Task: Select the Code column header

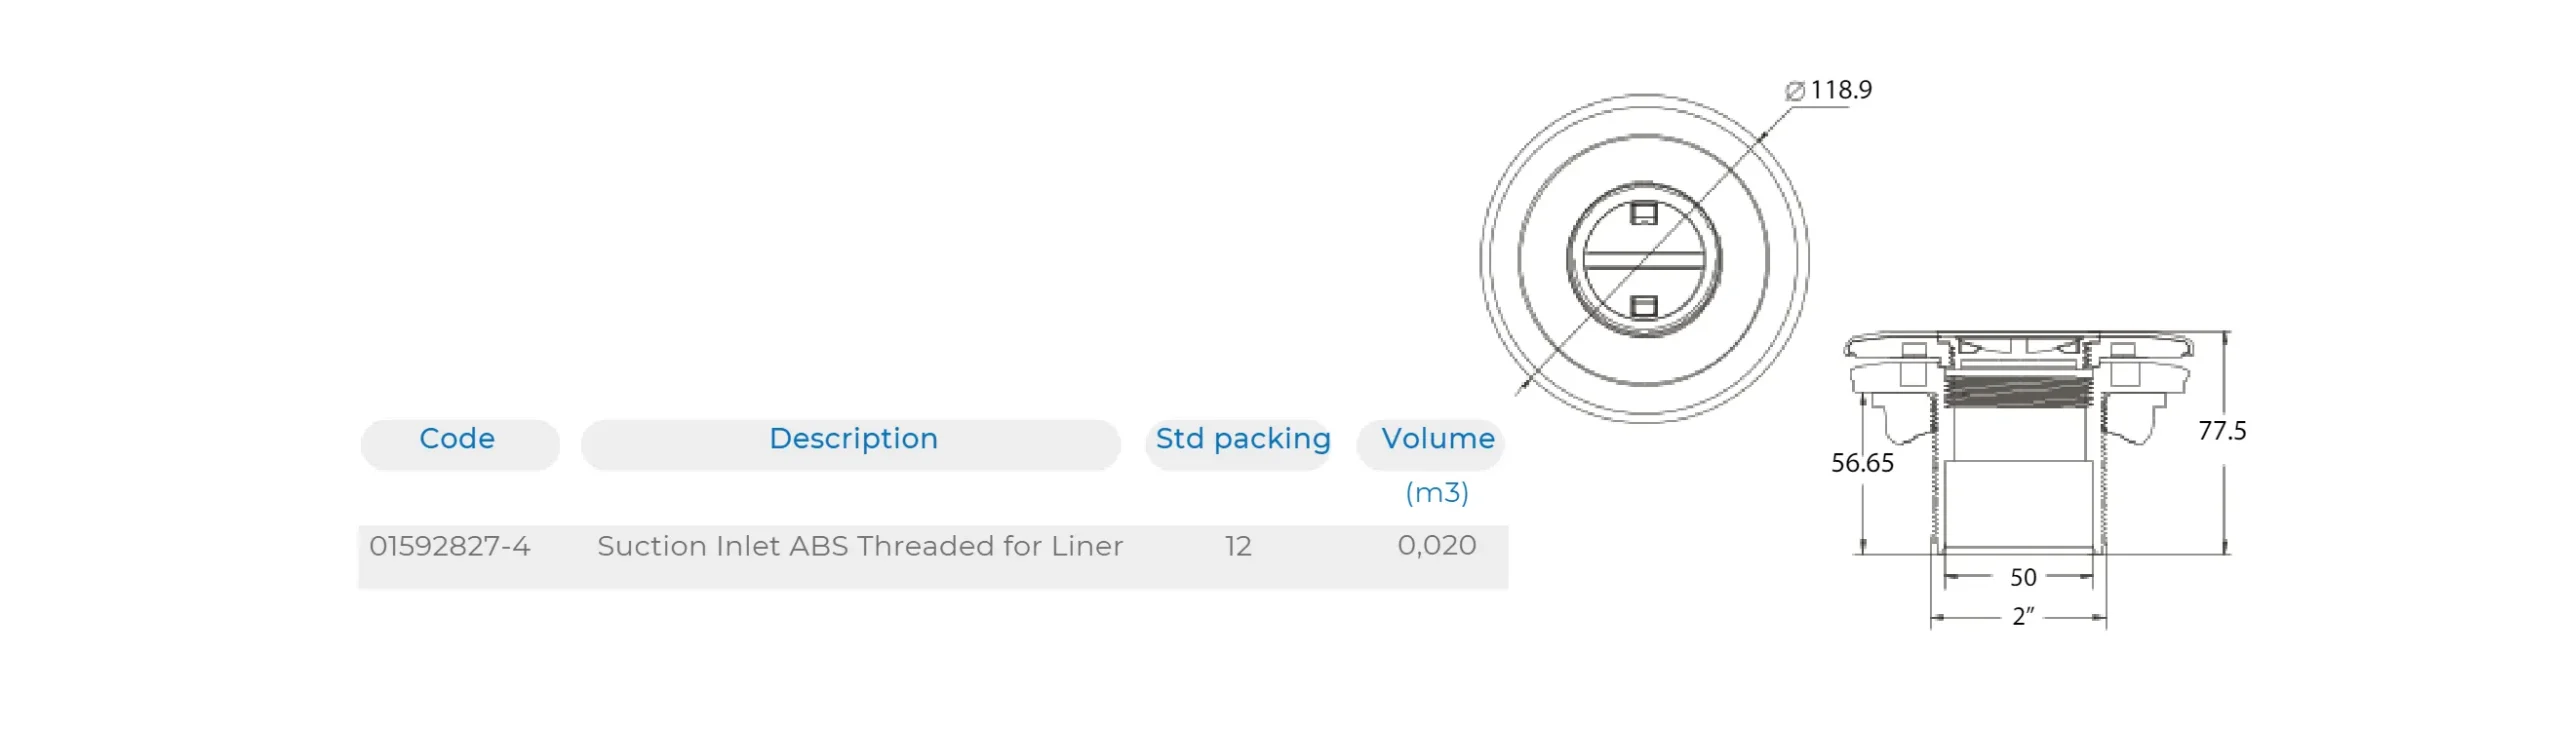Action: (457, 439)
